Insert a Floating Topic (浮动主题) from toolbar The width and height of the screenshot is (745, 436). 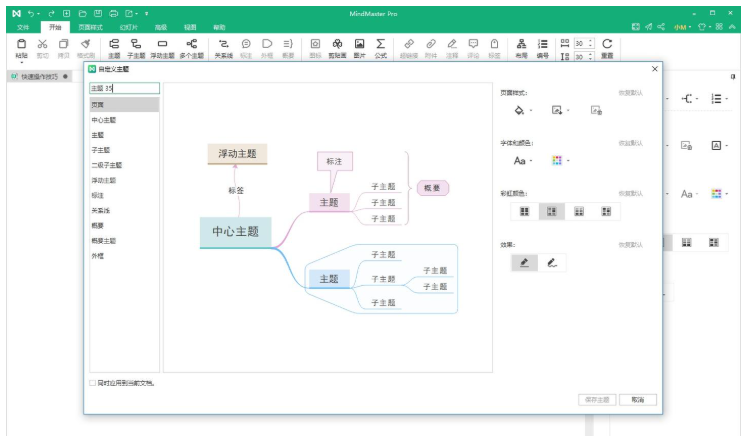pos(162,47)
